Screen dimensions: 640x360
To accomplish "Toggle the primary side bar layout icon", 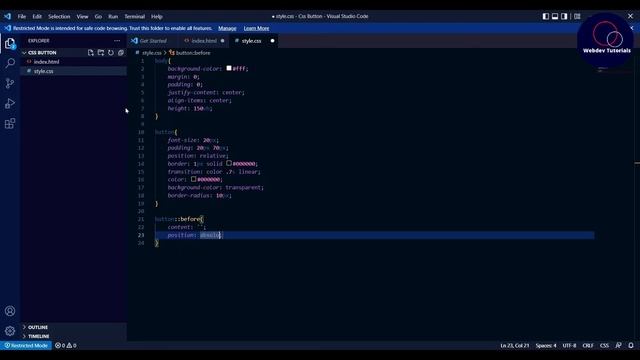I will [546, 16].
